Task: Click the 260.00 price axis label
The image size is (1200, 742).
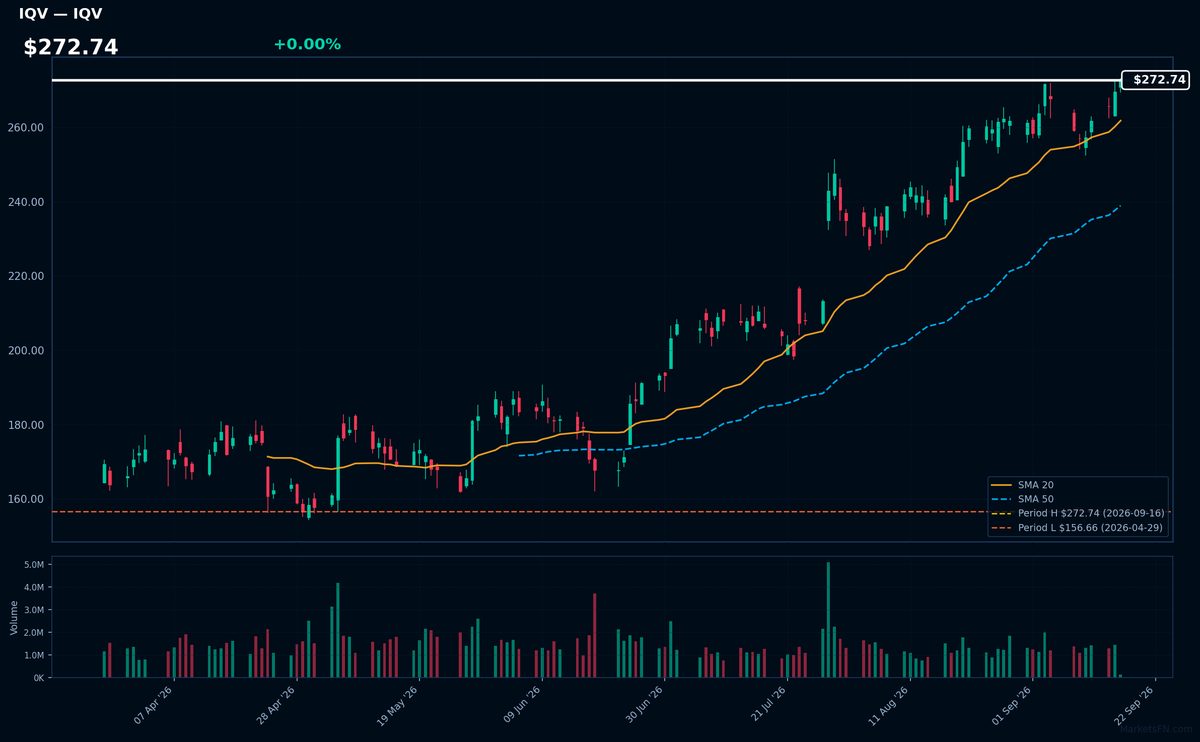Action: pos(28,128)
